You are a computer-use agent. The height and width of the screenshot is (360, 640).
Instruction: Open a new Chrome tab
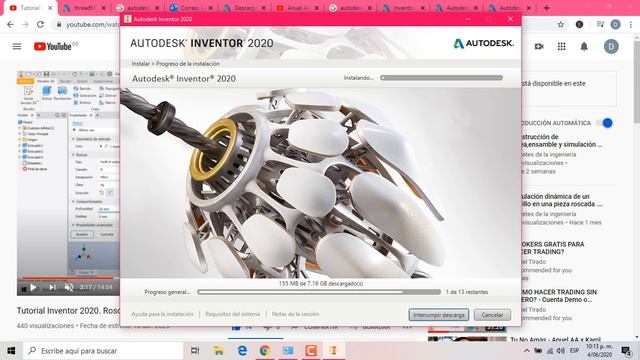coord(547,8)
